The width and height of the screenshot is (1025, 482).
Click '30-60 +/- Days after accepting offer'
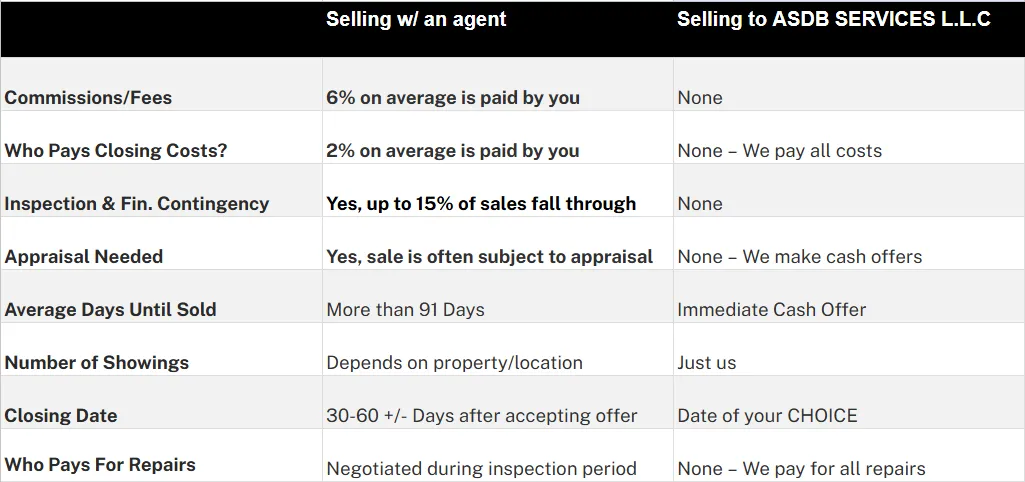point(482,415)
